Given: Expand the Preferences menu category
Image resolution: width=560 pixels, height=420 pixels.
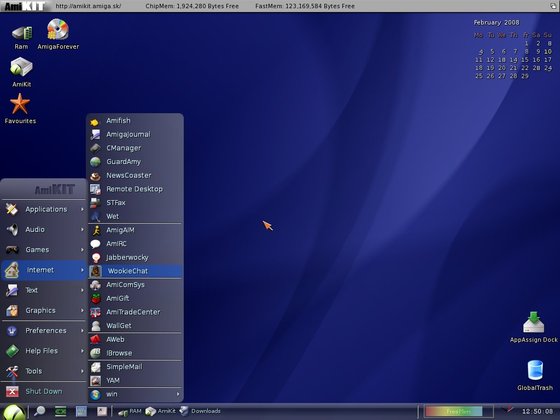Looking at the screenshot, I should tap(44, 331).
